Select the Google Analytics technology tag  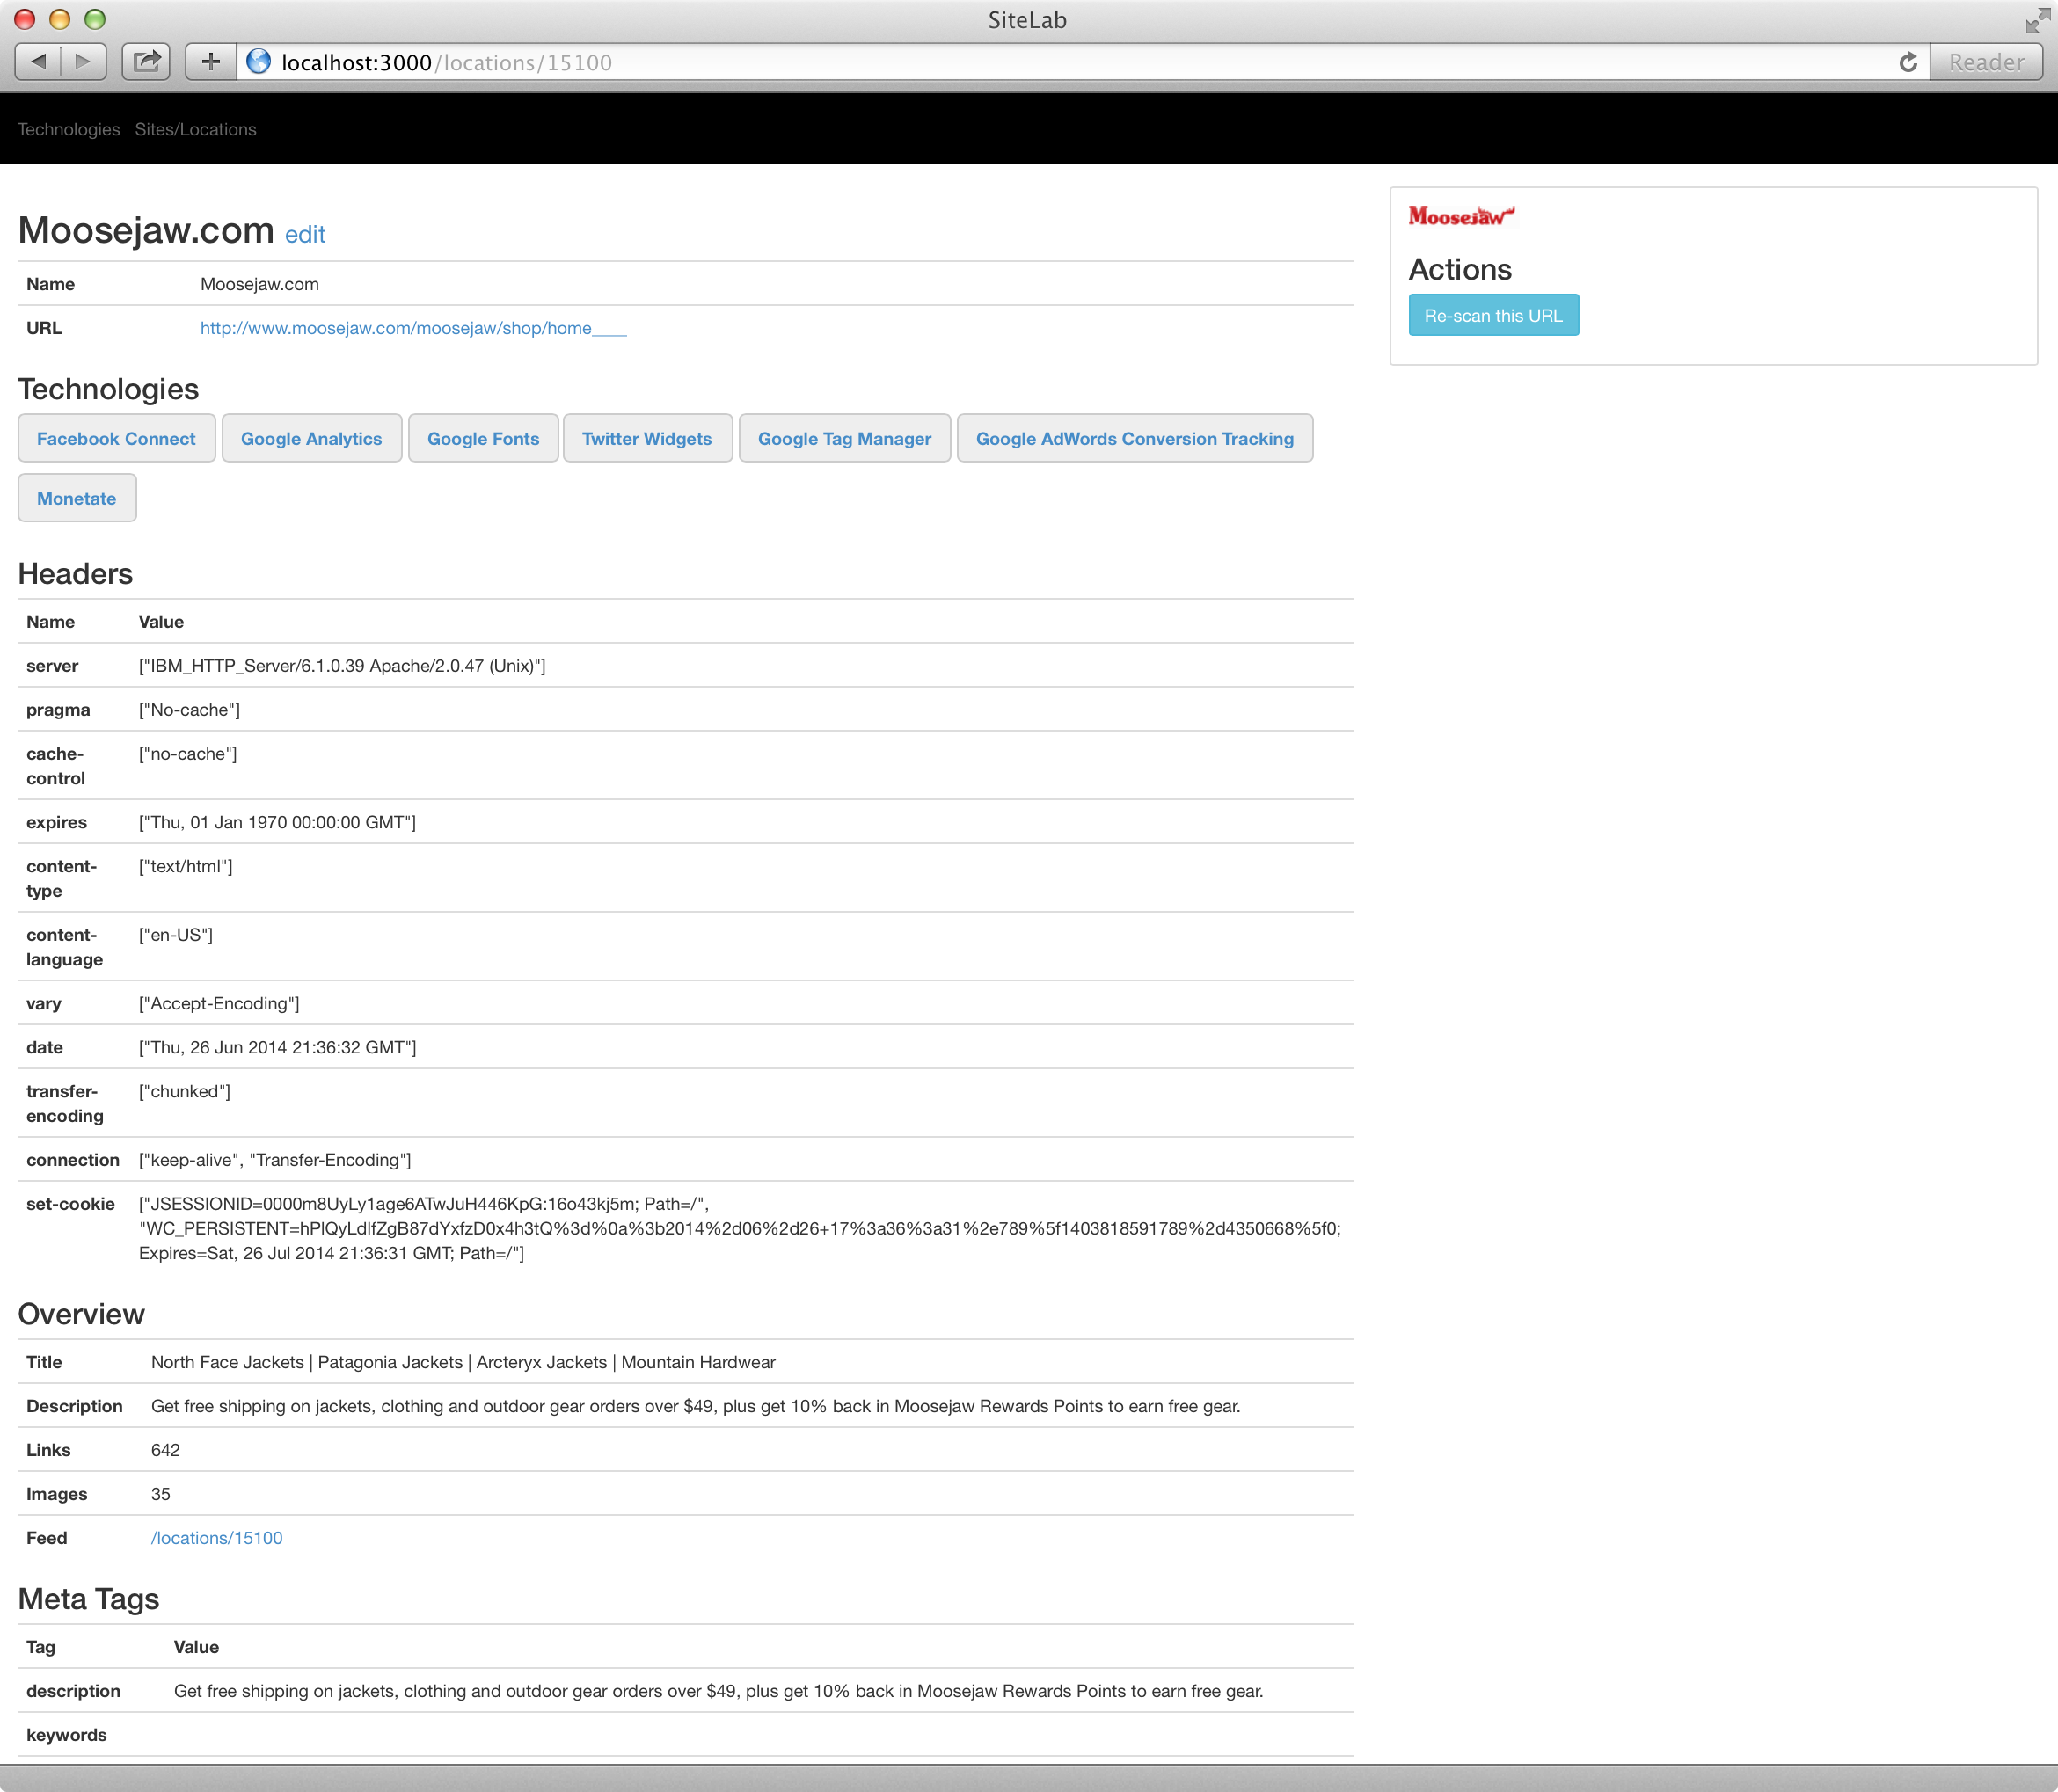click(x=311, y=438)
